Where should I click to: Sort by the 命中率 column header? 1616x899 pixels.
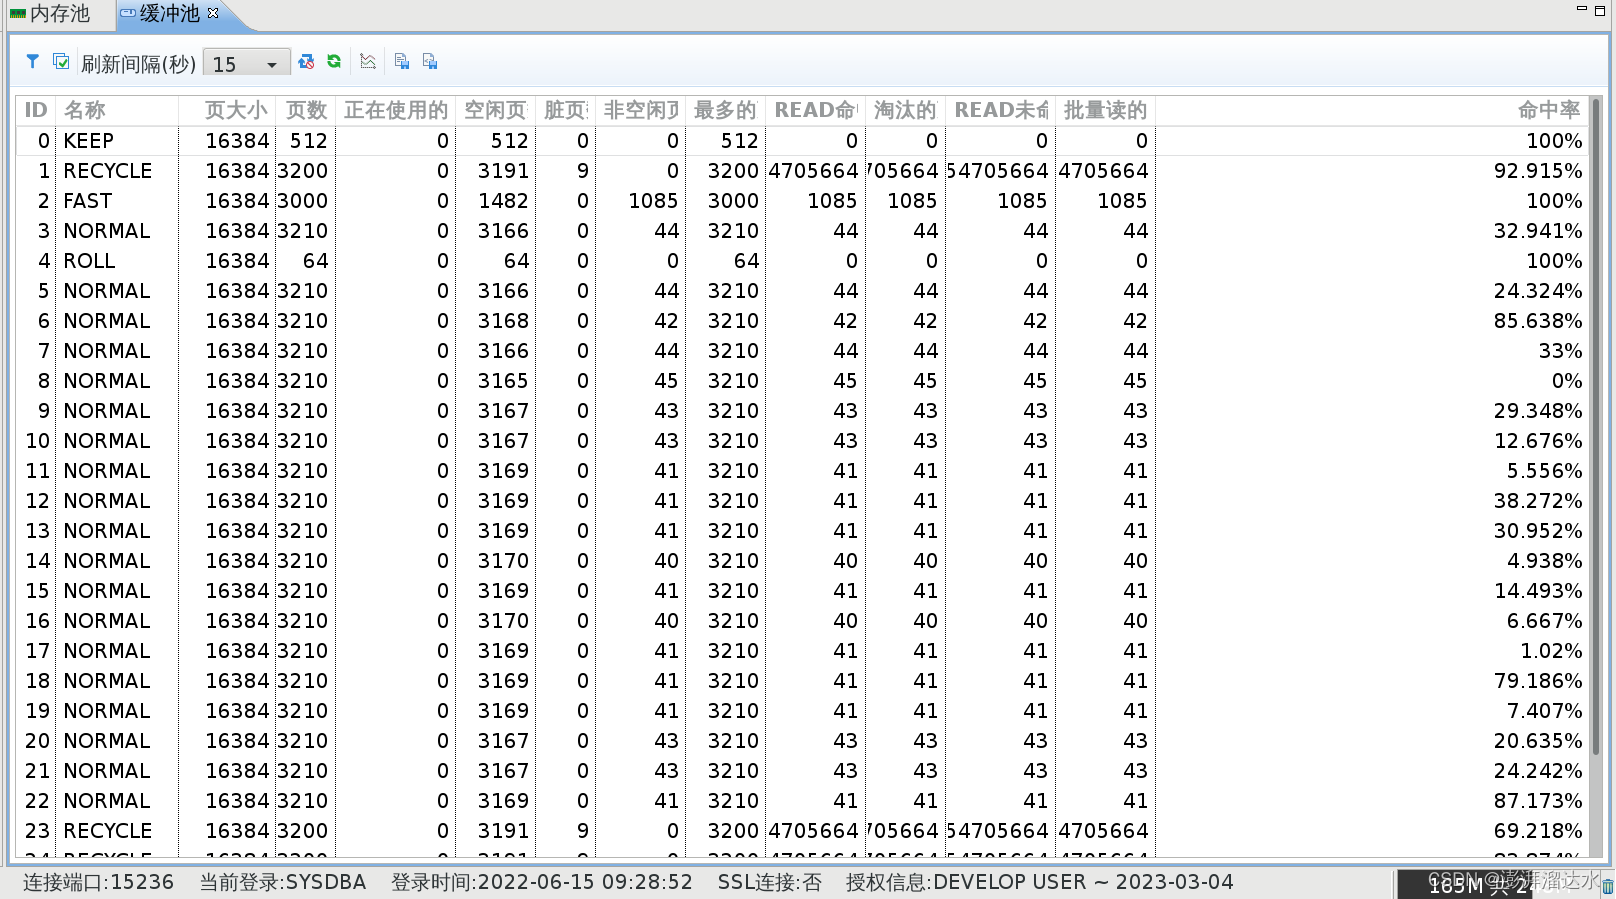point(1372,110)
